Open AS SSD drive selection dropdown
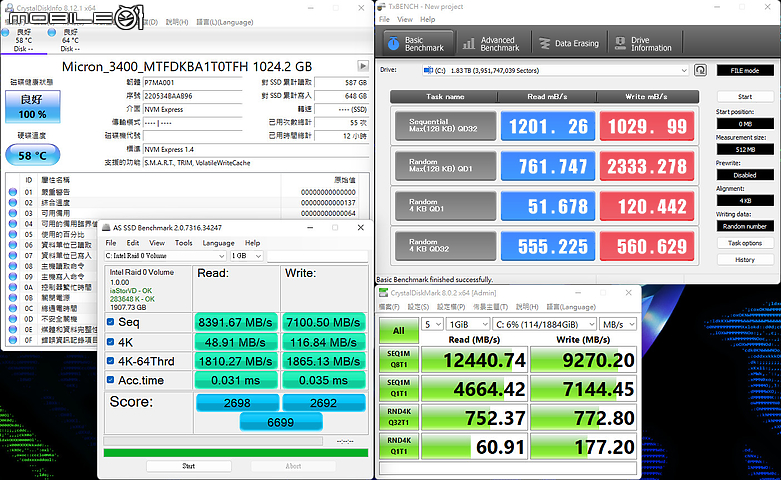This screenshot has height=480, width=781. pyautogui.click(x=165, y=255)
